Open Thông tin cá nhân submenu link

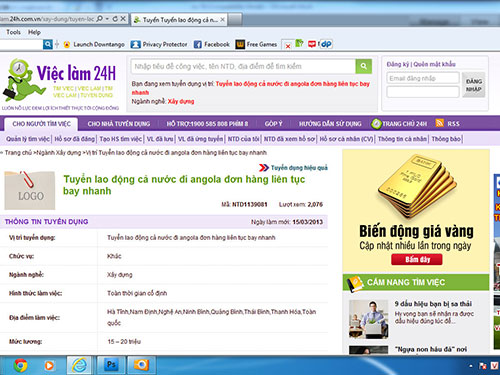402,139
